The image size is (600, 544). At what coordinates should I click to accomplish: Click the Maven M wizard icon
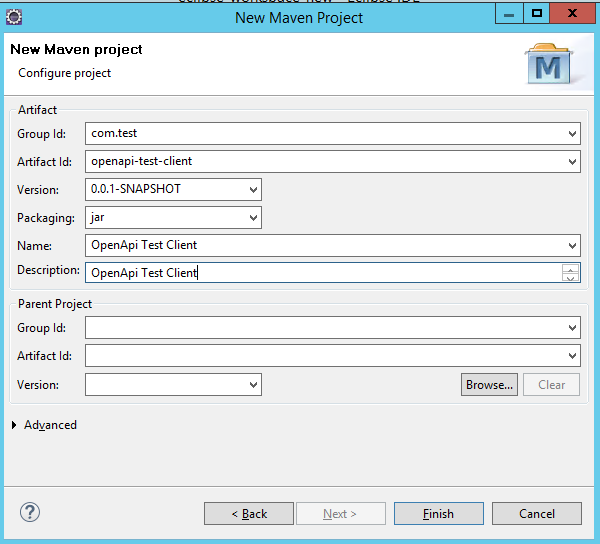pos(549,64)
